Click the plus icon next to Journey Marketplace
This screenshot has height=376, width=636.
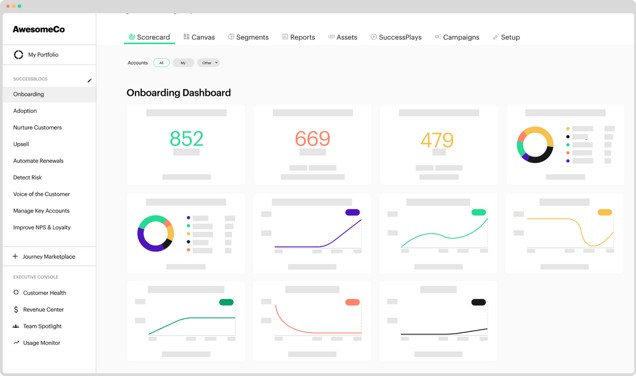coord(15,256)
